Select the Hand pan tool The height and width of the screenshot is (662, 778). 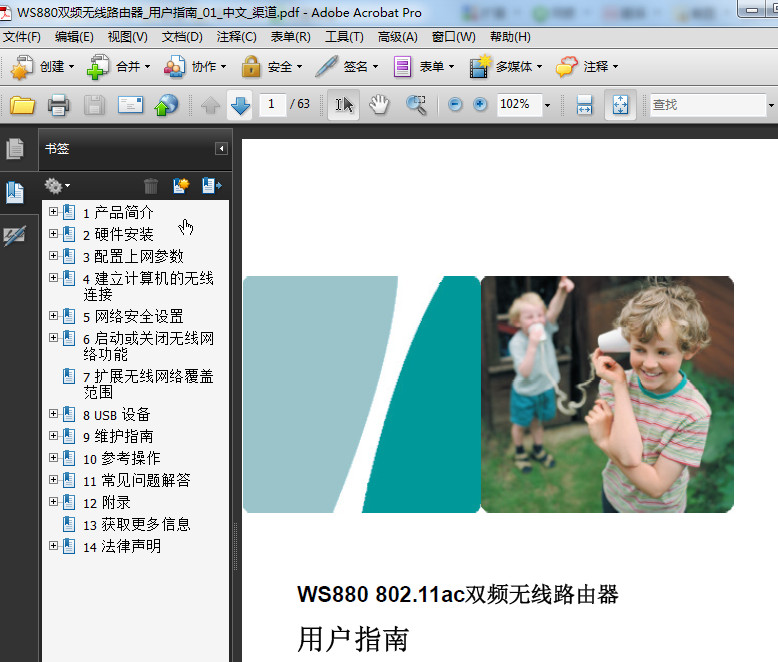(380, 105)
